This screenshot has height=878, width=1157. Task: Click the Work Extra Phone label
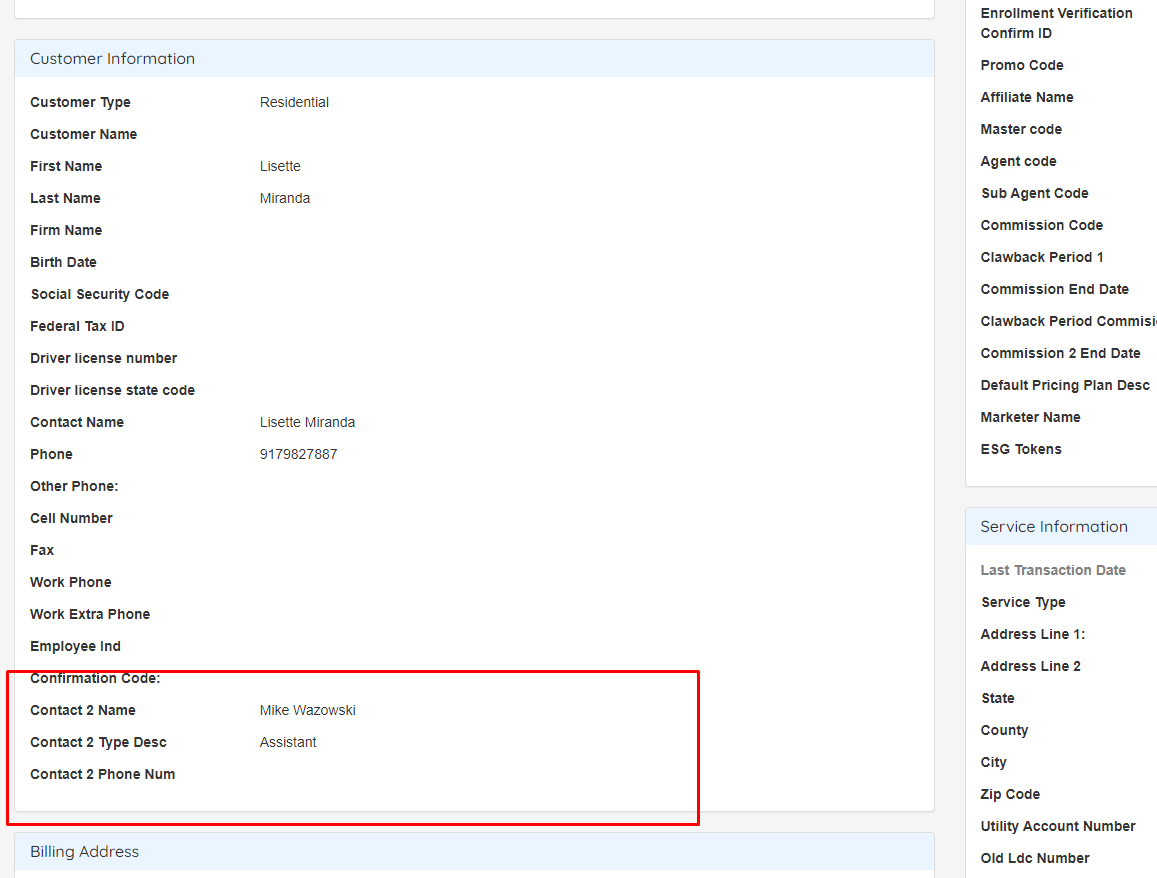point(90,615)
